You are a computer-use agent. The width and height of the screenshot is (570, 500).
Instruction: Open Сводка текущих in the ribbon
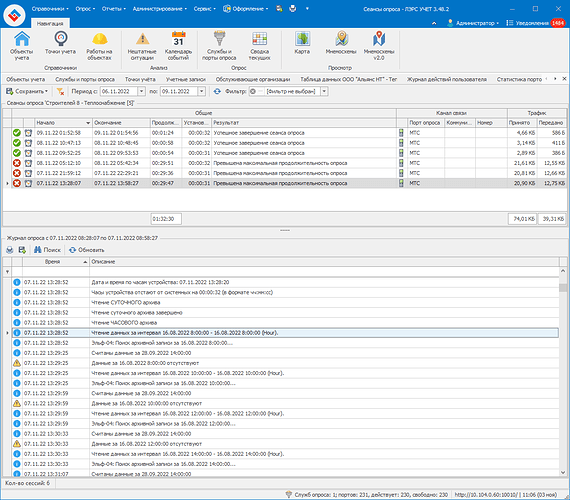(260, 45)
